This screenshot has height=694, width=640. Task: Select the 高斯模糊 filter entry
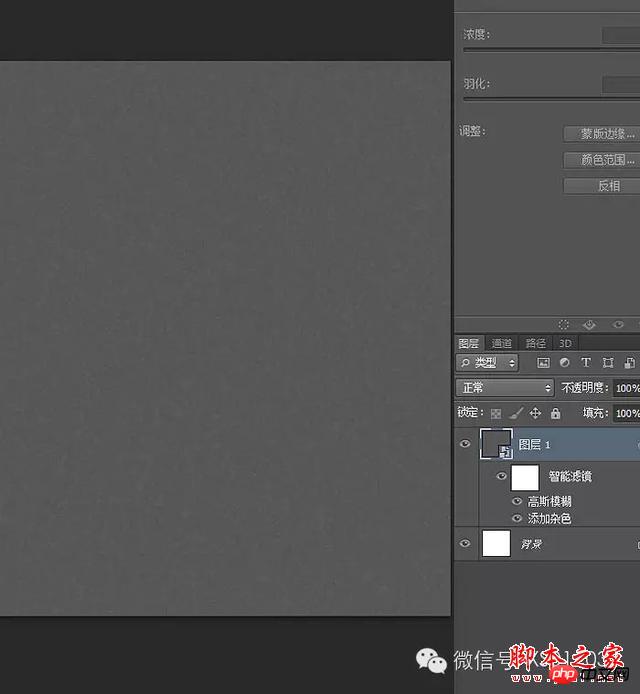pyautogui.click(x=549, y=501)
